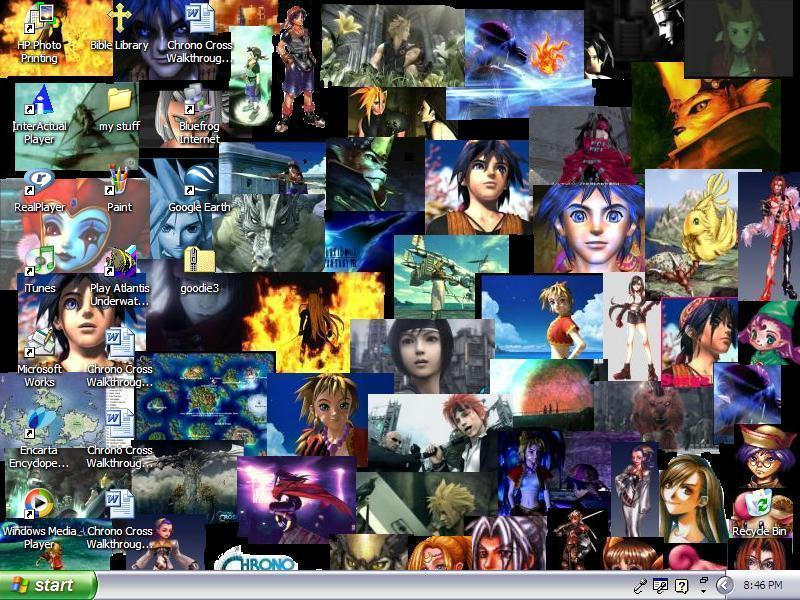The image size is (800, 600).
Task: Open the iTunes desktop shortcut
Action: tap(39, 271)
